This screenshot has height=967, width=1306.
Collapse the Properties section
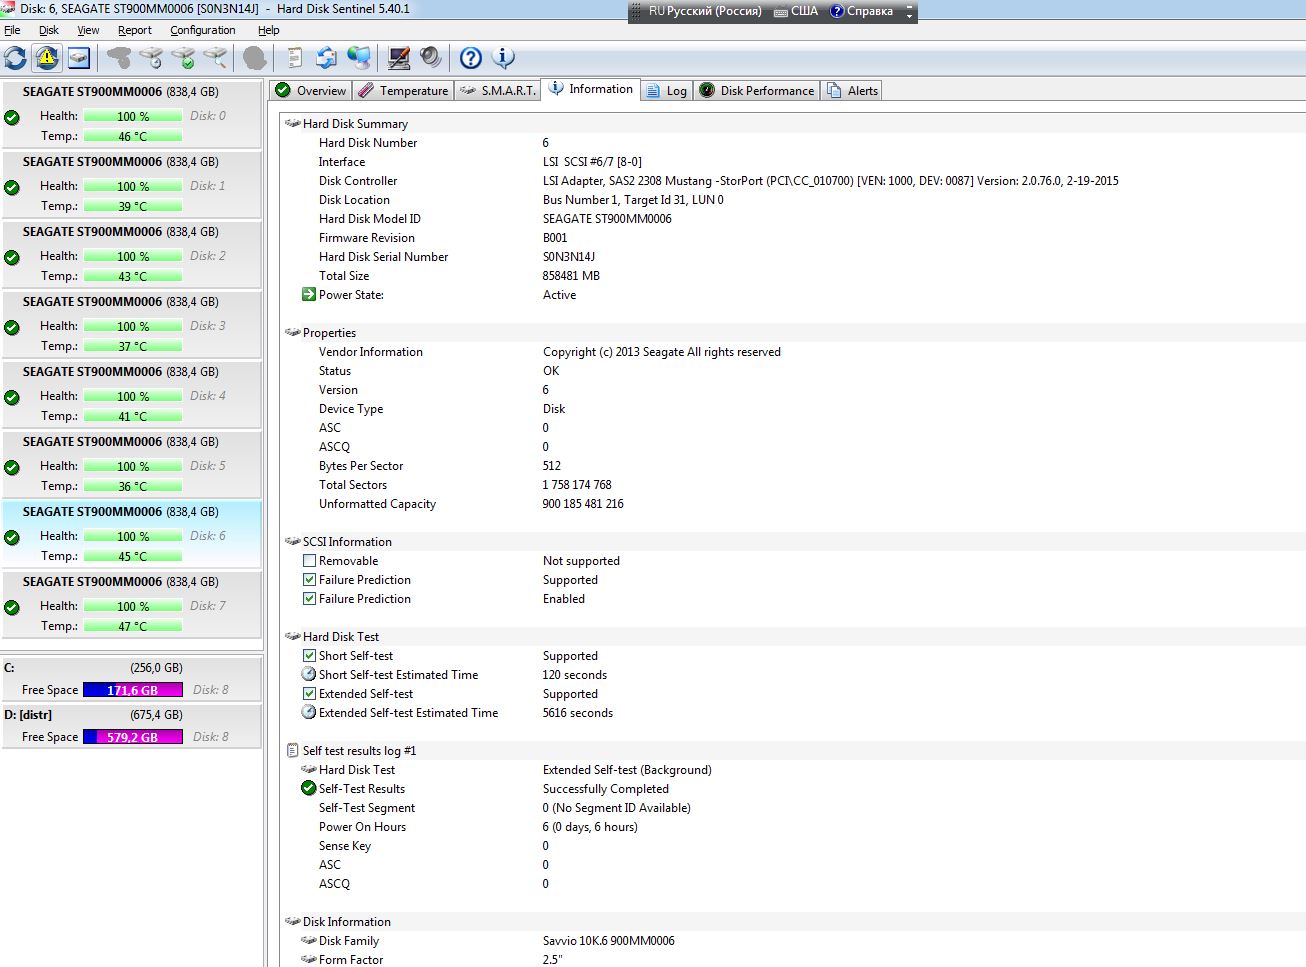292,332
